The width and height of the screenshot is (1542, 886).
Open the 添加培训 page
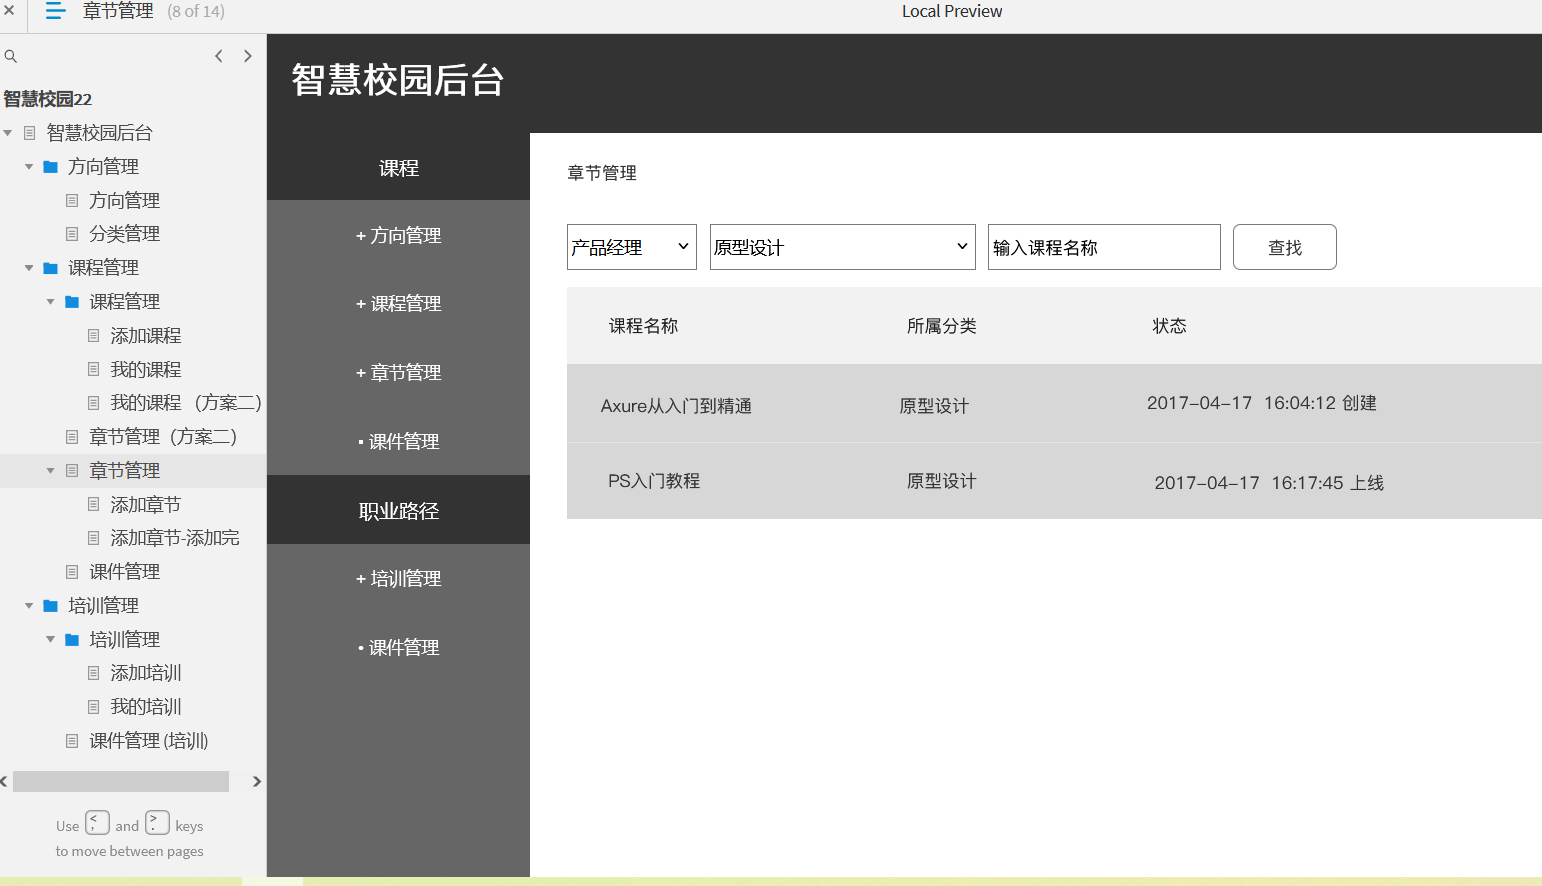point(146,673)
